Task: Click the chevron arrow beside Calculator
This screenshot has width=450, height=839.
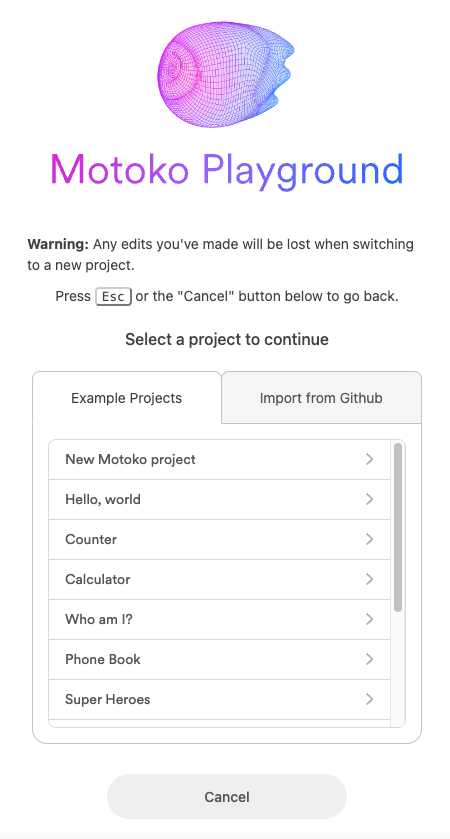Action: point(369,579)
